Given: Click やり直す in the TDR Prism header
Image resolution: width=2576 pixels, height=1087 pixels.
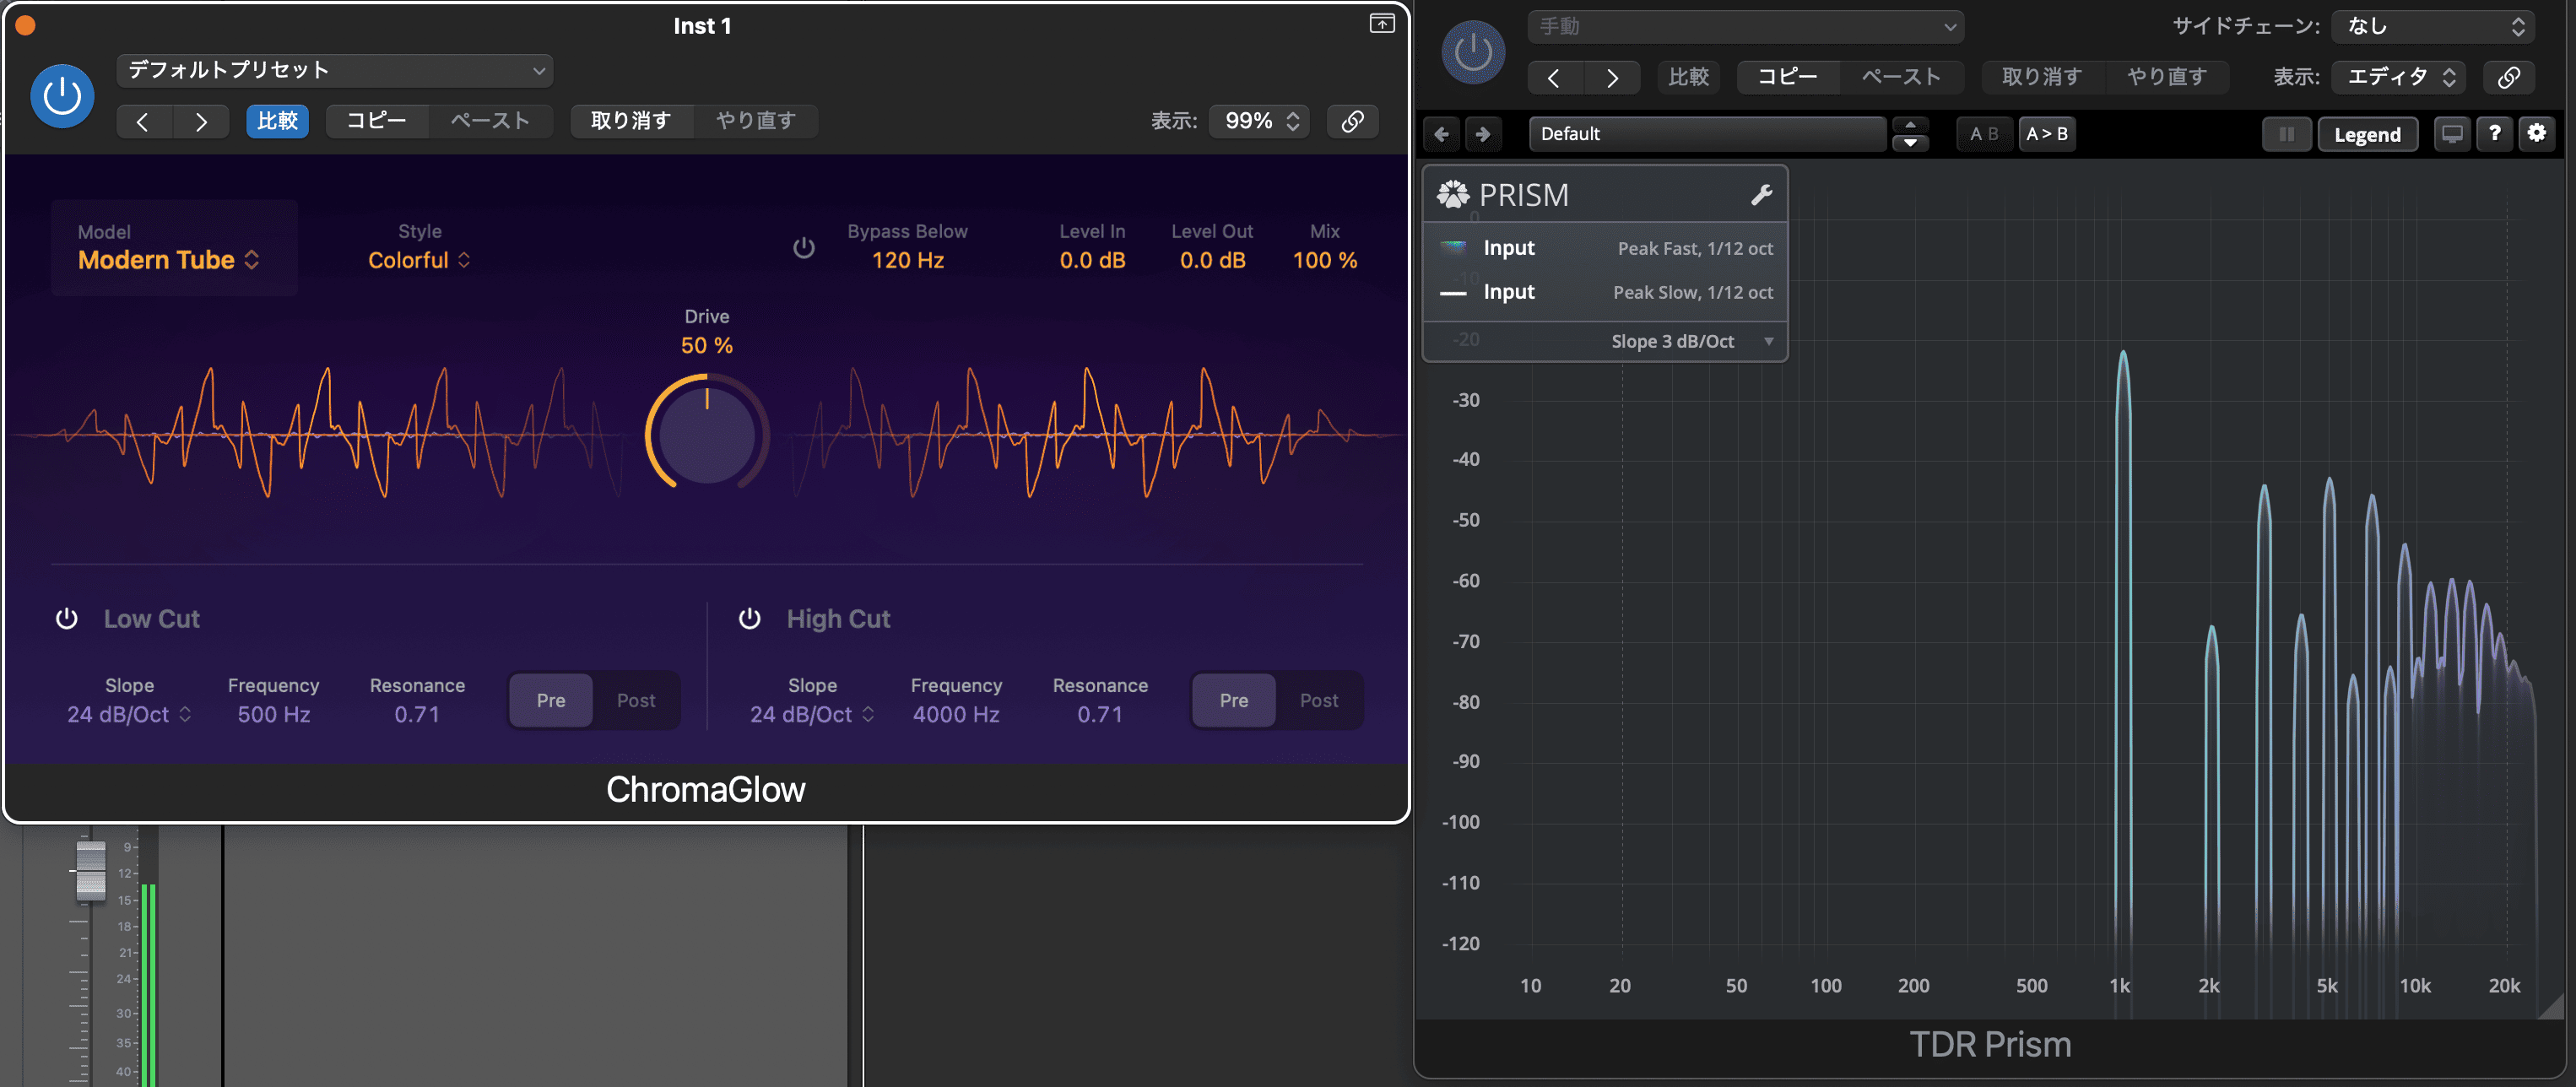Looking at the screenshot, I should [x=2167, y=77].
